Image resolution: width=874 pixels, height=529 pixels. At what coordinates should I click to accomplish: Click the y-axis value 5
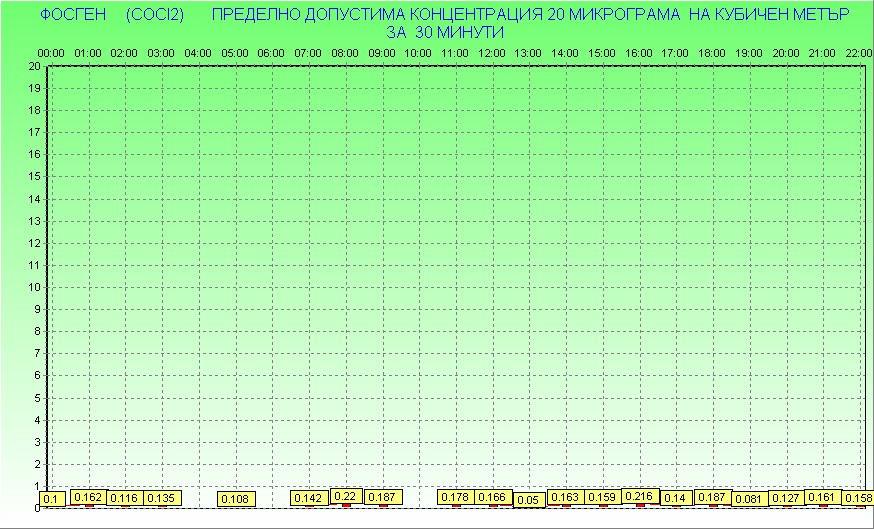pos(37,398)
